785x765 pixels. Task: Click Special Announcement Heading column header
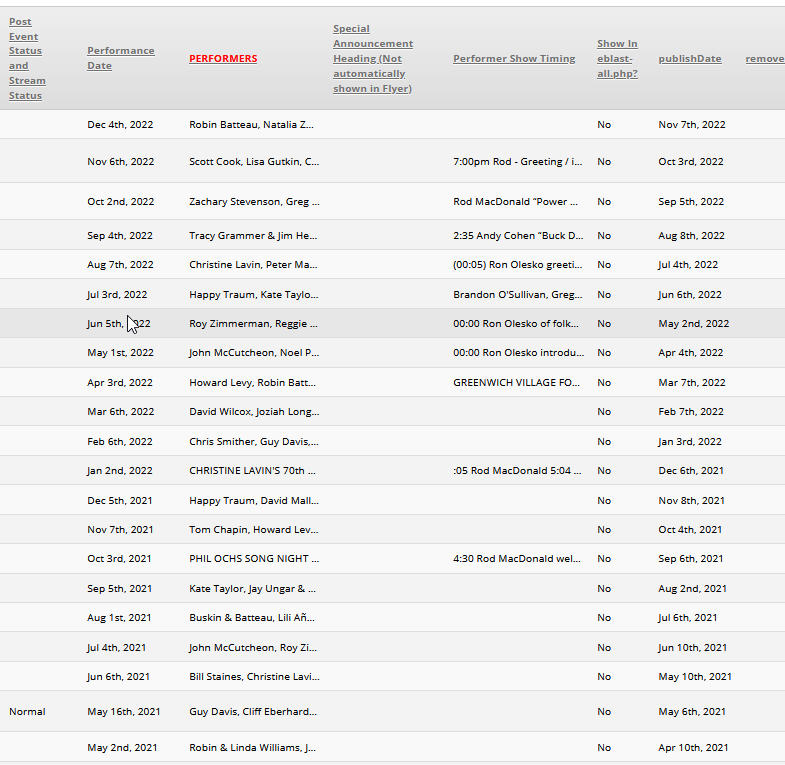372,58
